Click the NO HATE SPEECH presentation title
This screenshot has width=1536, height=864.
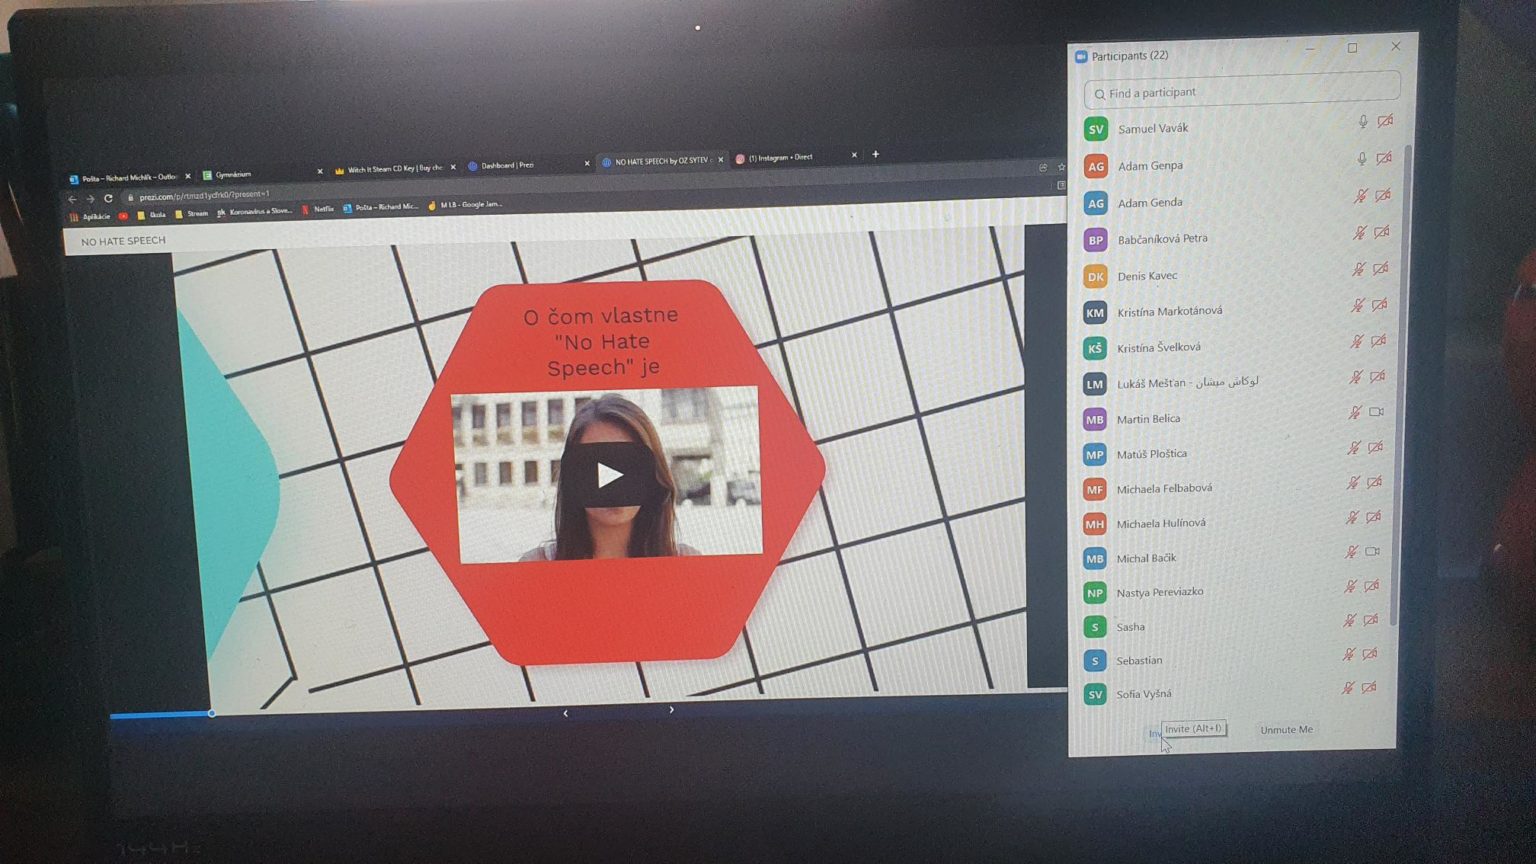[123, 241]
